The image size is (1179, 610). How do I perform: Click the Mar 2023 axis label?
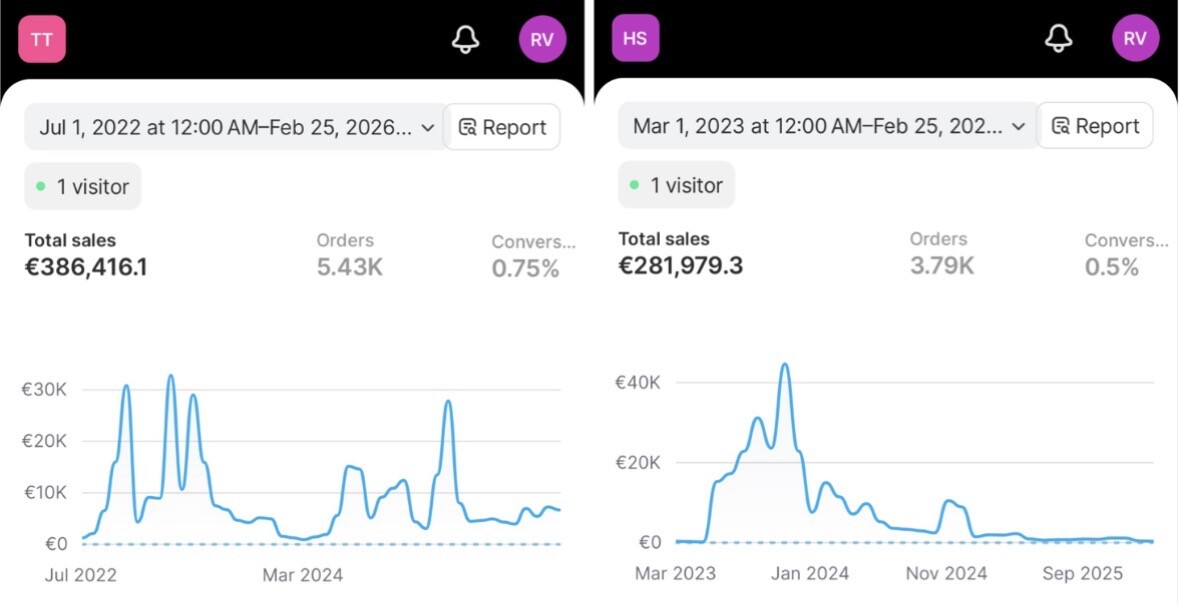point(674,574)
